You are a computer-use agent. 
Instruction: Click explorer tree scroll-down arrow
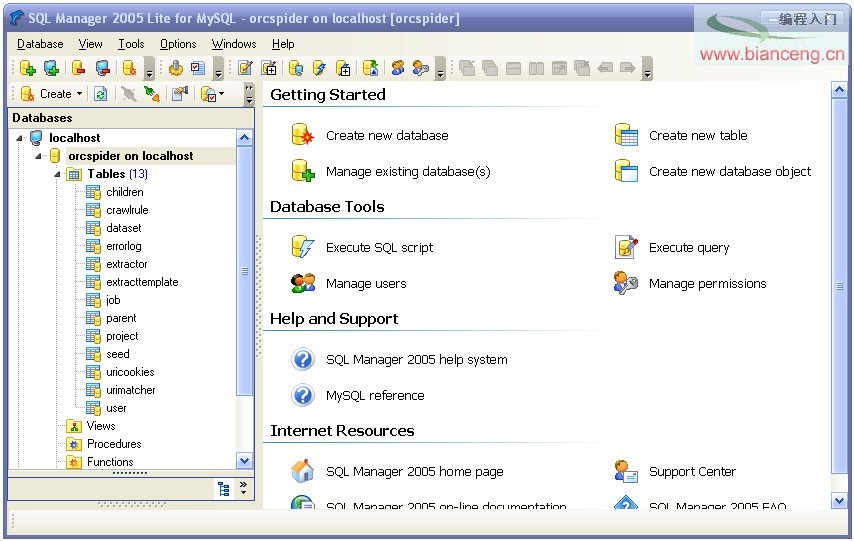click(245, 461)
